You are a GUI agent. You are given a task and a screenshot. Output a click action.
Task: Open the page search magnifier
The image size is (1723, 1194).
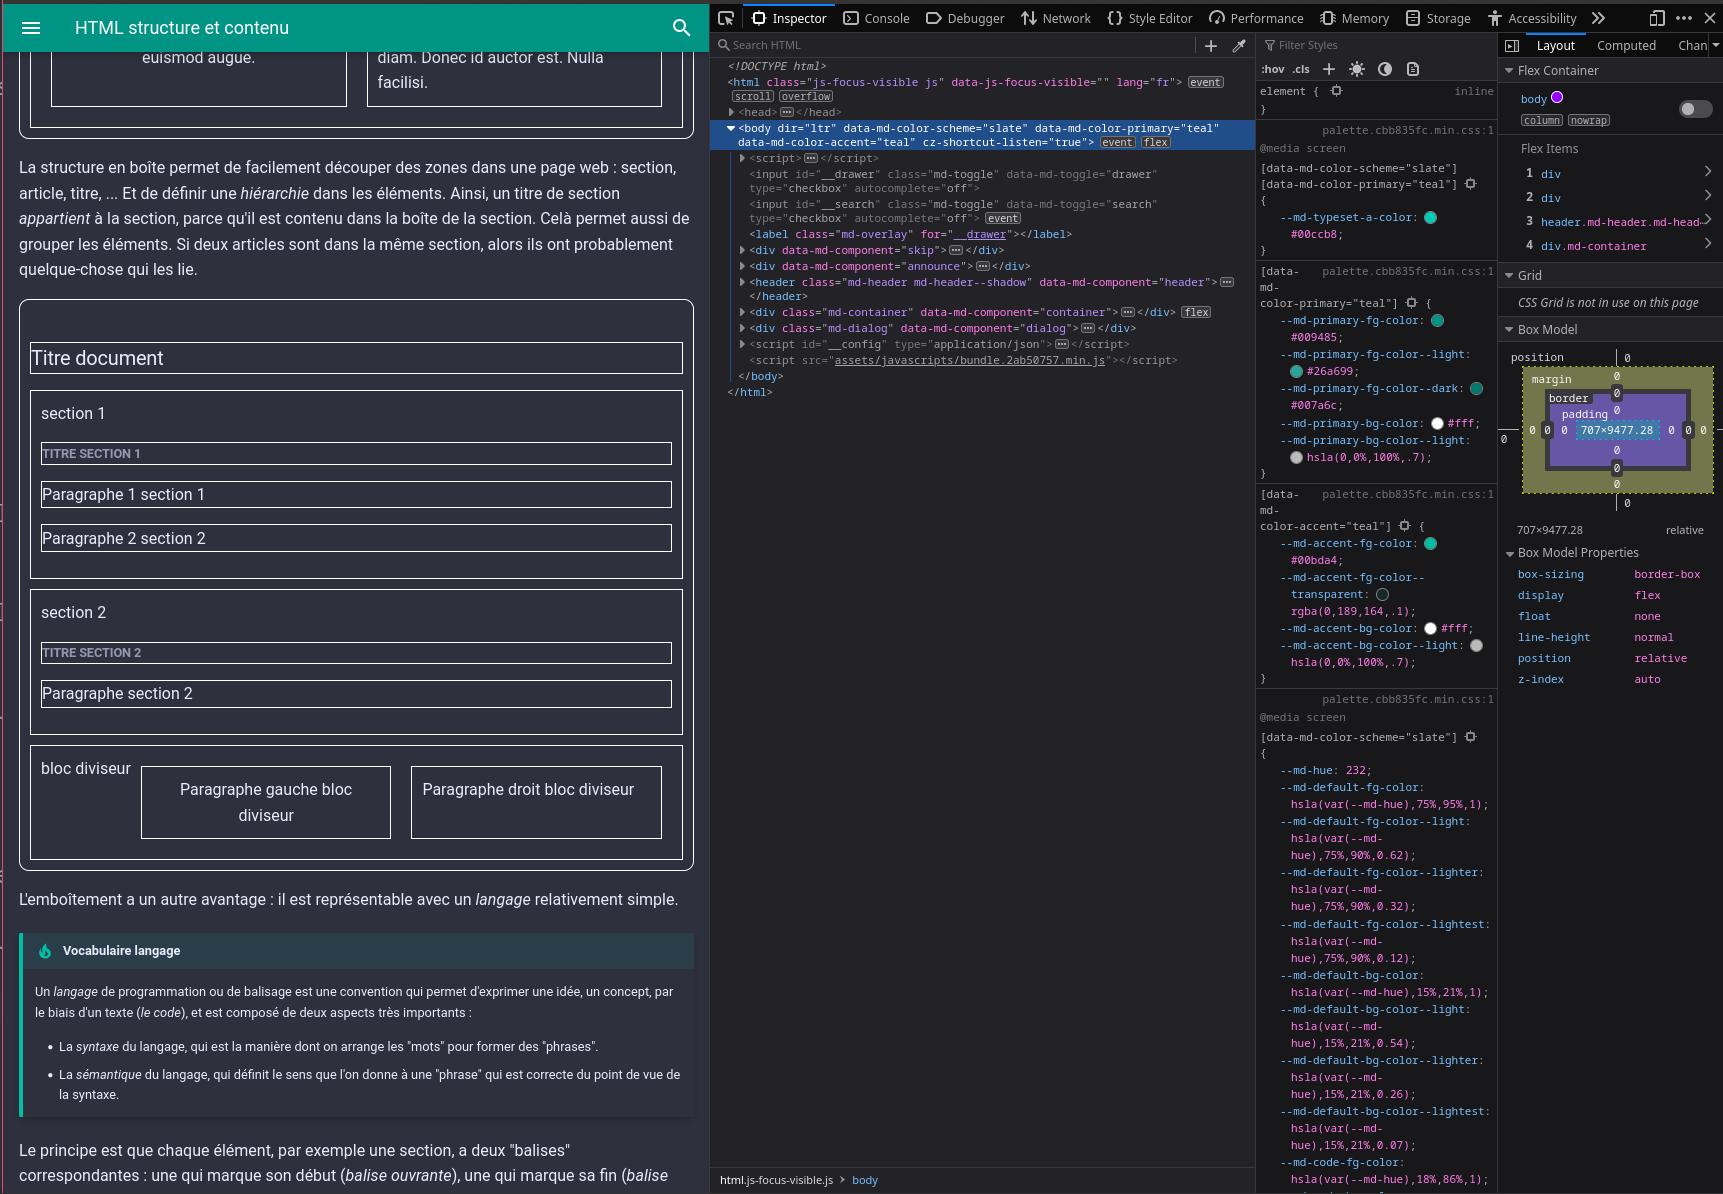click(682, 28)
